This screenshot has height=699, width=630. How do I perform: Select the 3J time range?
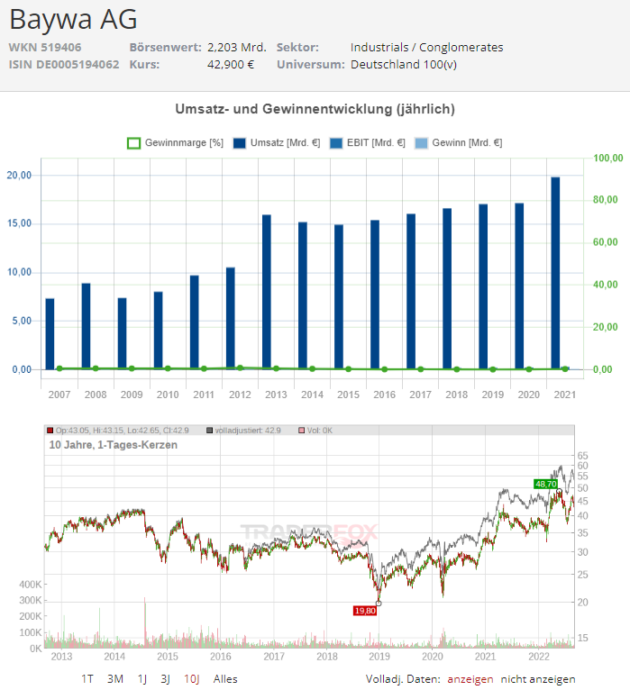click(x=165, y=679)
